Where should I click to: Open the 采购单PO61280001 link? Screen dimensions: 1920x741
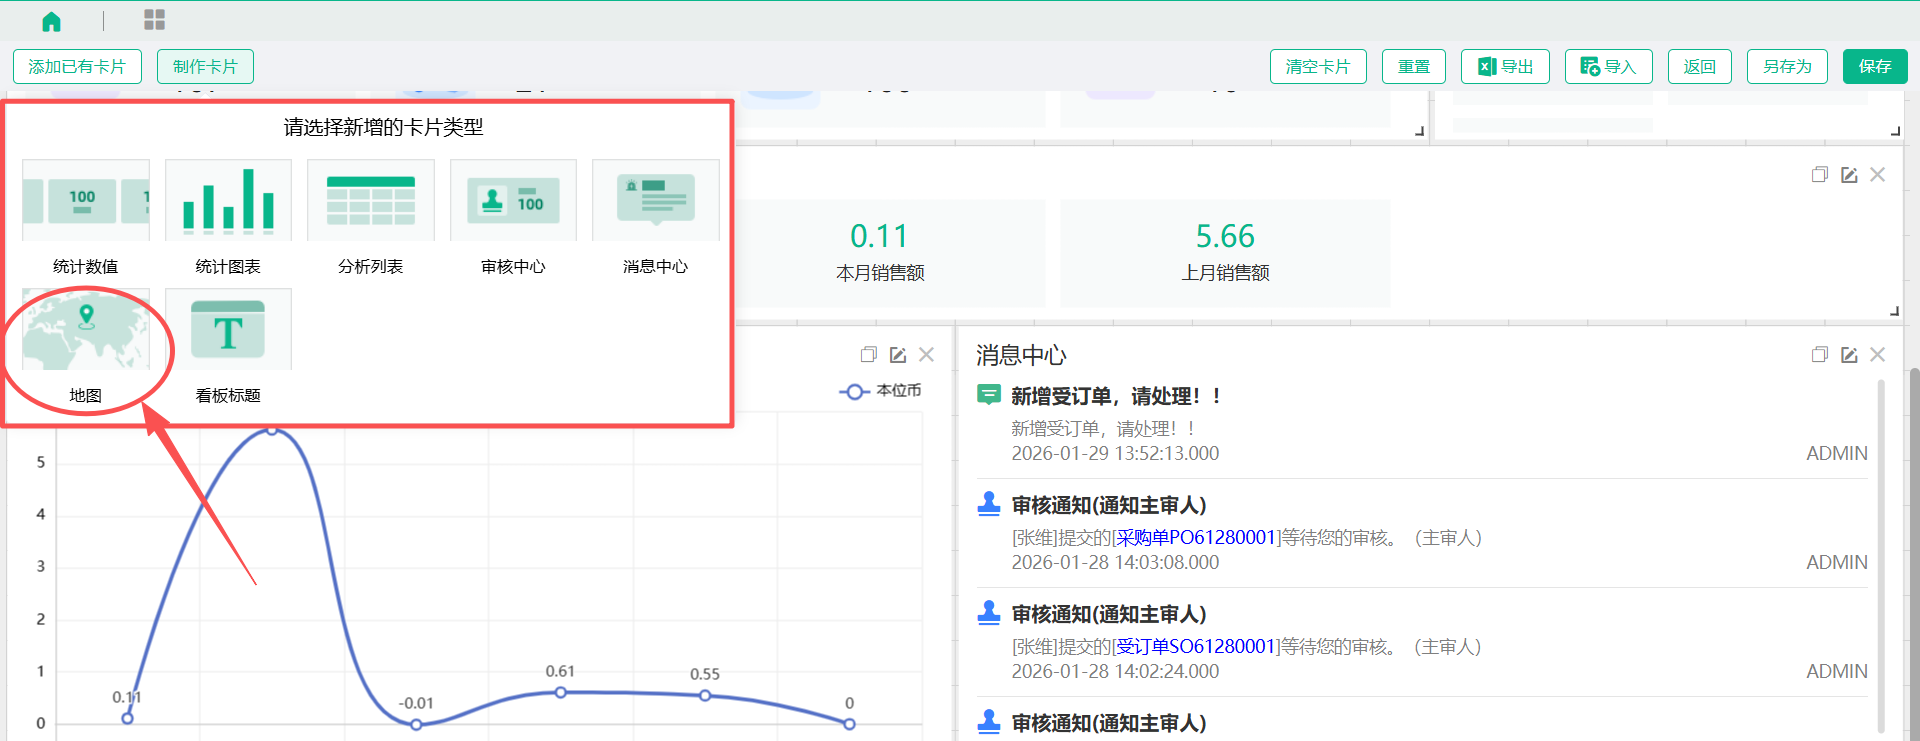click(1196, 538)
